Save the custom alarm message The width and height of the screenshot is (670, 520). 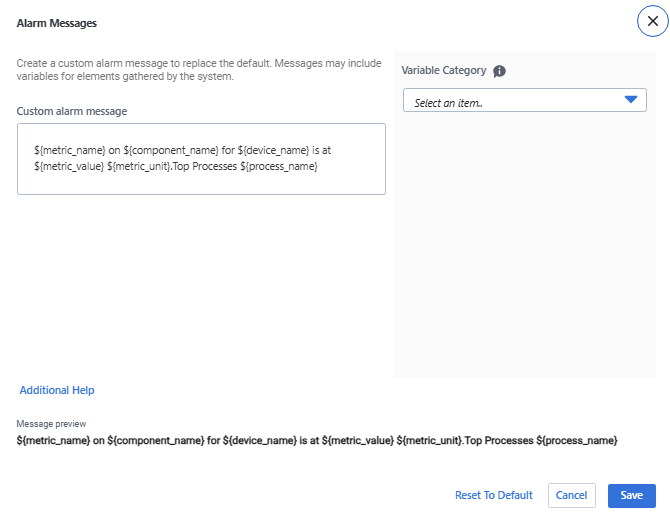click(x=631, y=495)
